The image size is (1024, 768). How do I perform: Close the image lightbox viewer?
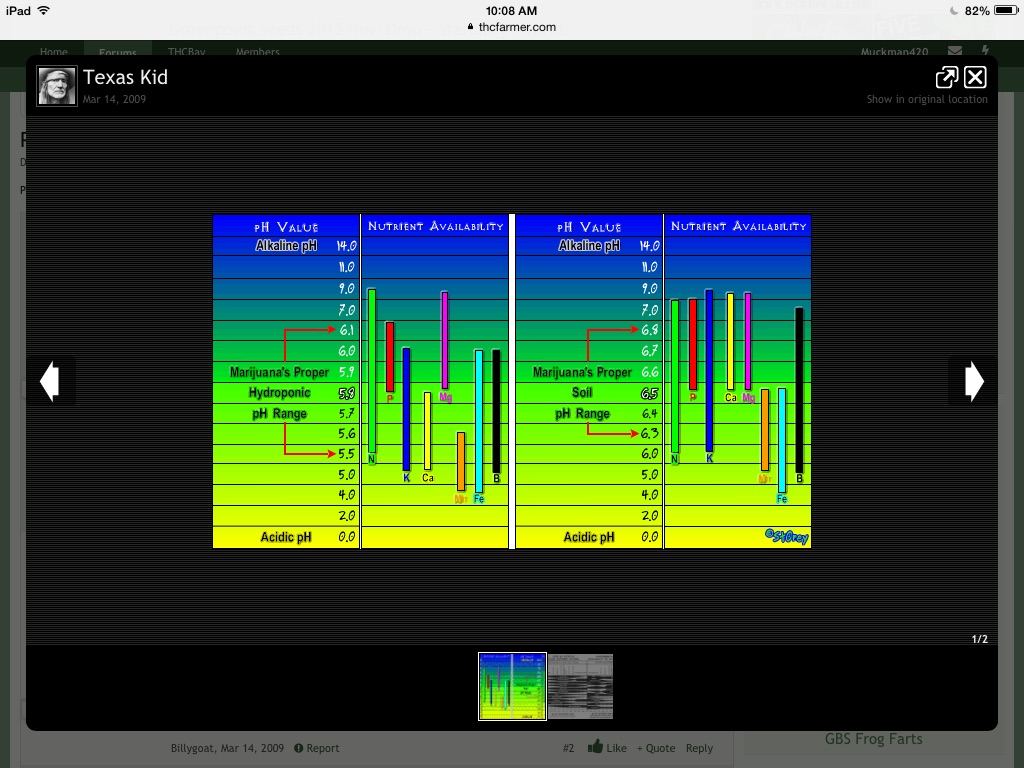[975, 77]
